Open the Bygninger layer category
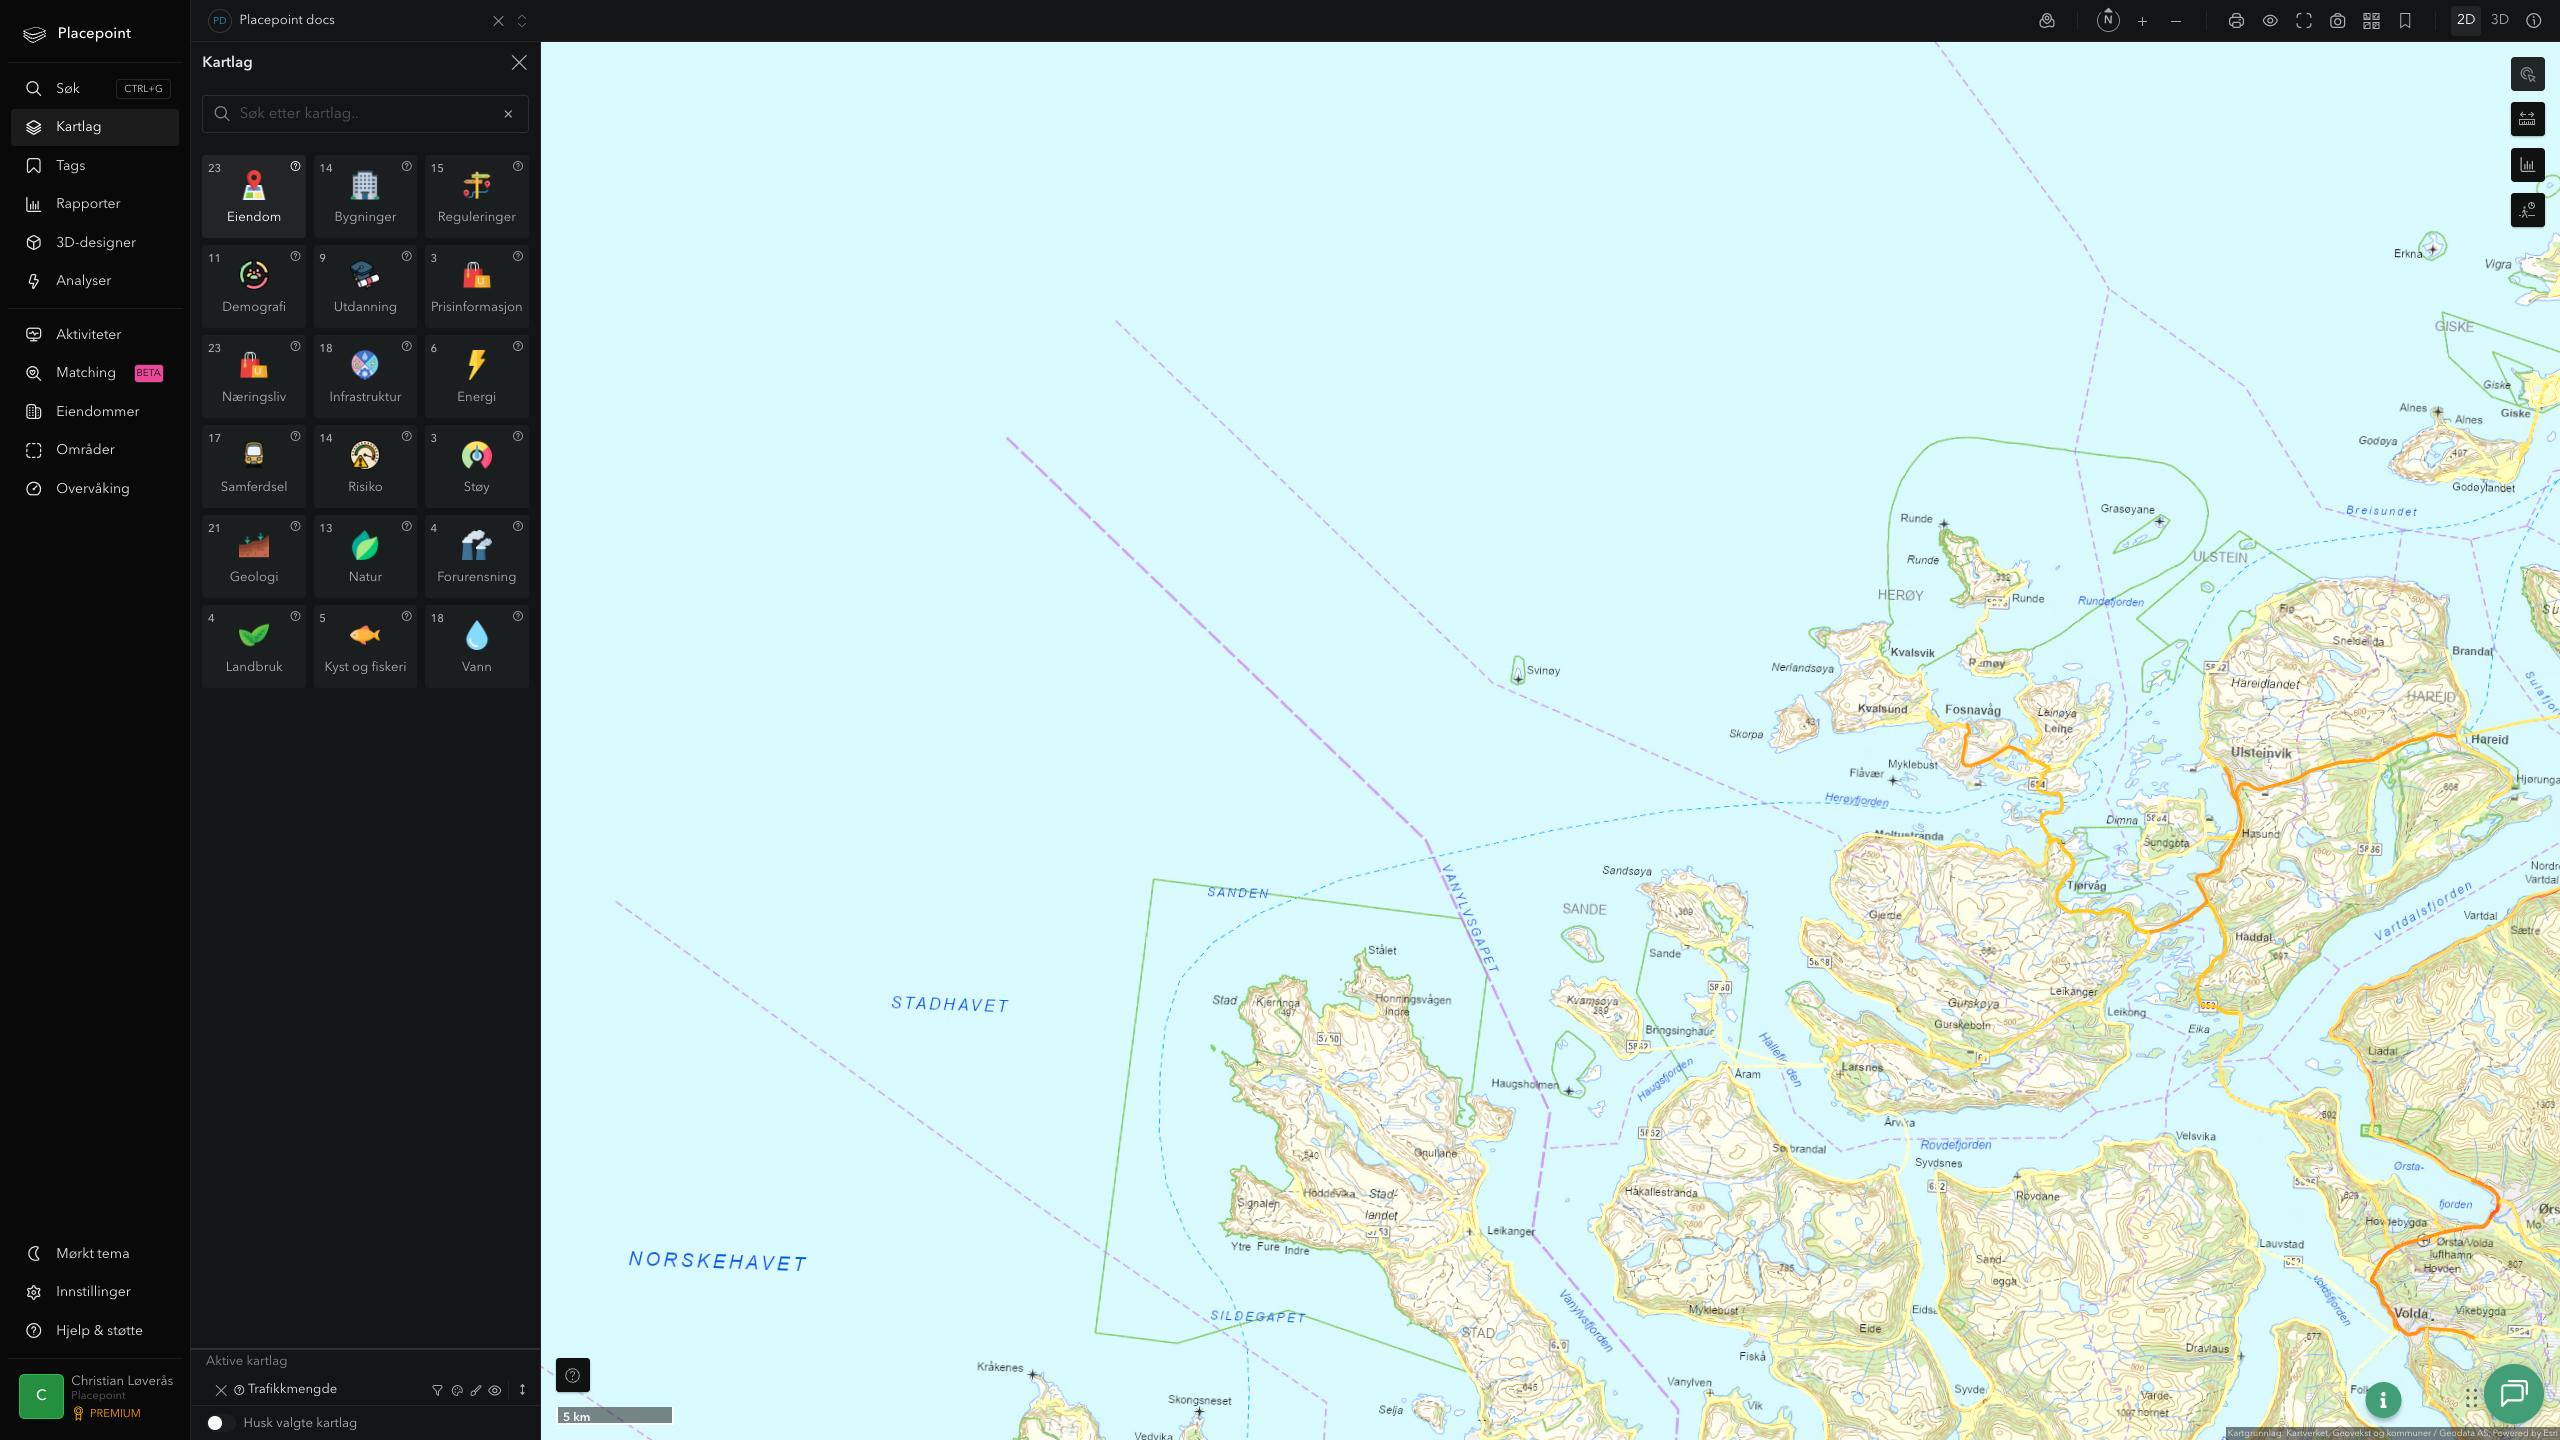The height and width of the screenshot is (1440, 2560). (365, 196)
